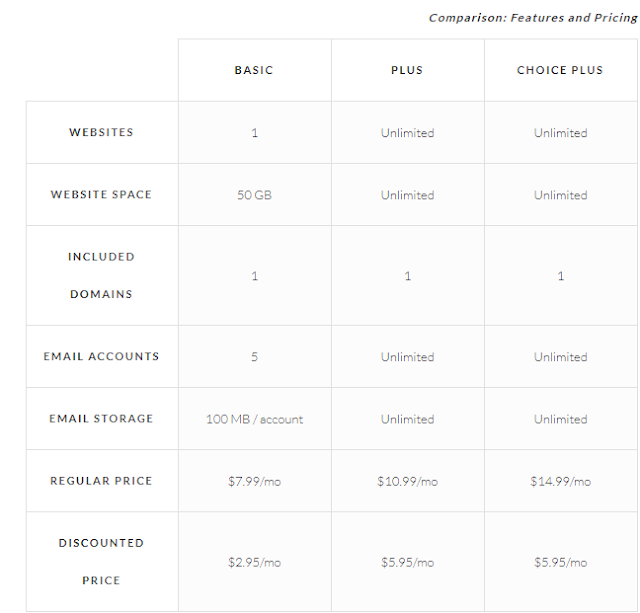Image resolution: width=640 pixels, height=613 pixels.
Task: Click the DISCOUNTED PRICE row label
Action: click(x=101, y=562)
